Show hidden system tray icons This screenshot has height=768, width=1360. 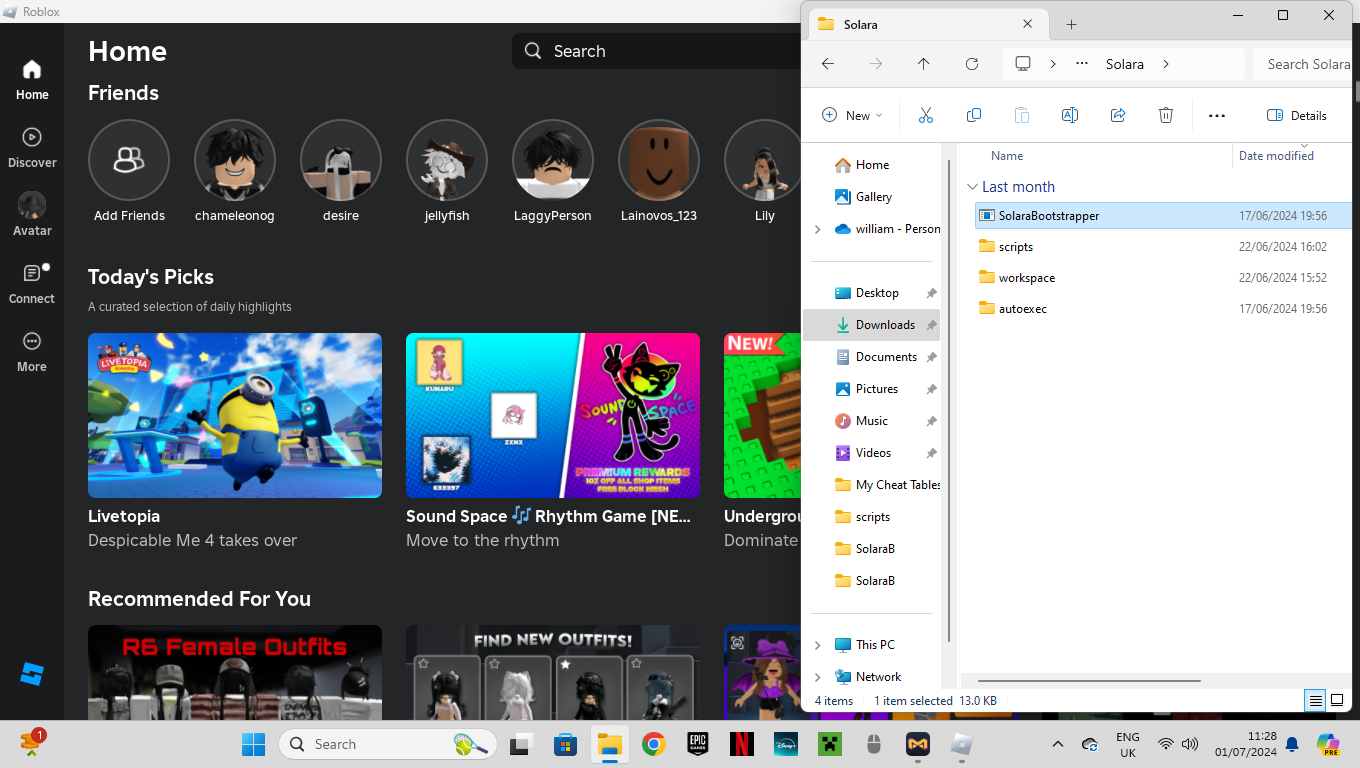tap(1058, 744)
